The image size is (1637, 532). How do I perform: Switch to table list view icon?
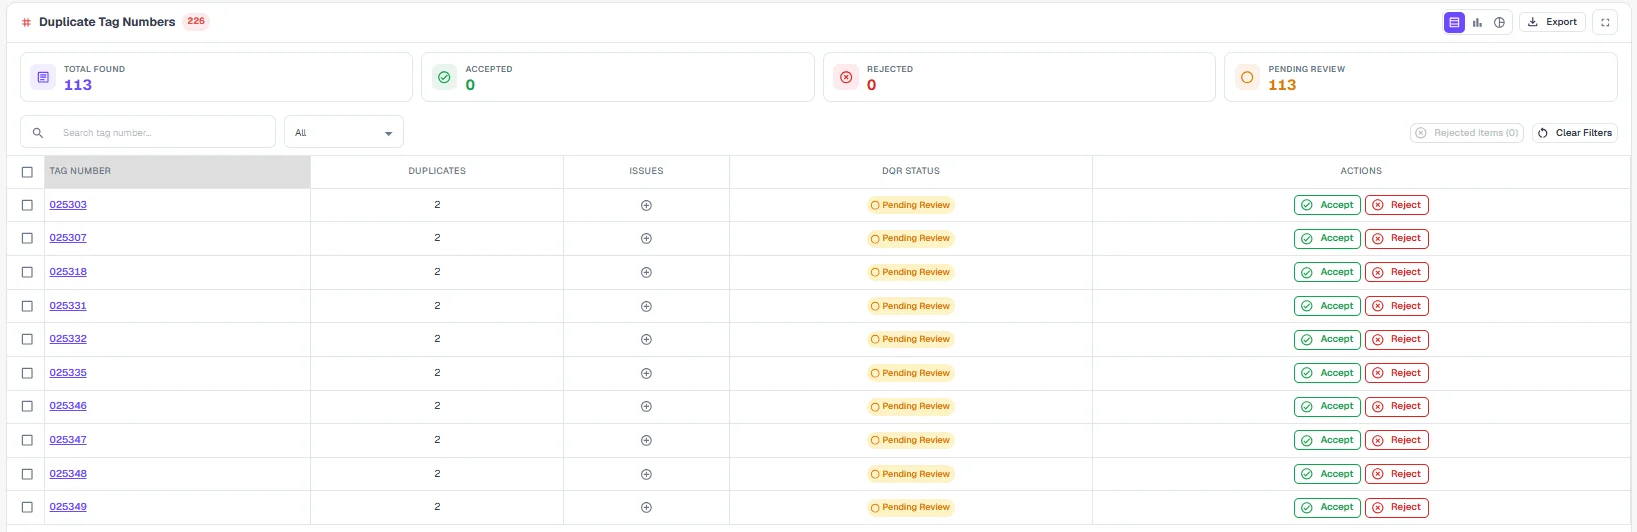[1454, 22]
